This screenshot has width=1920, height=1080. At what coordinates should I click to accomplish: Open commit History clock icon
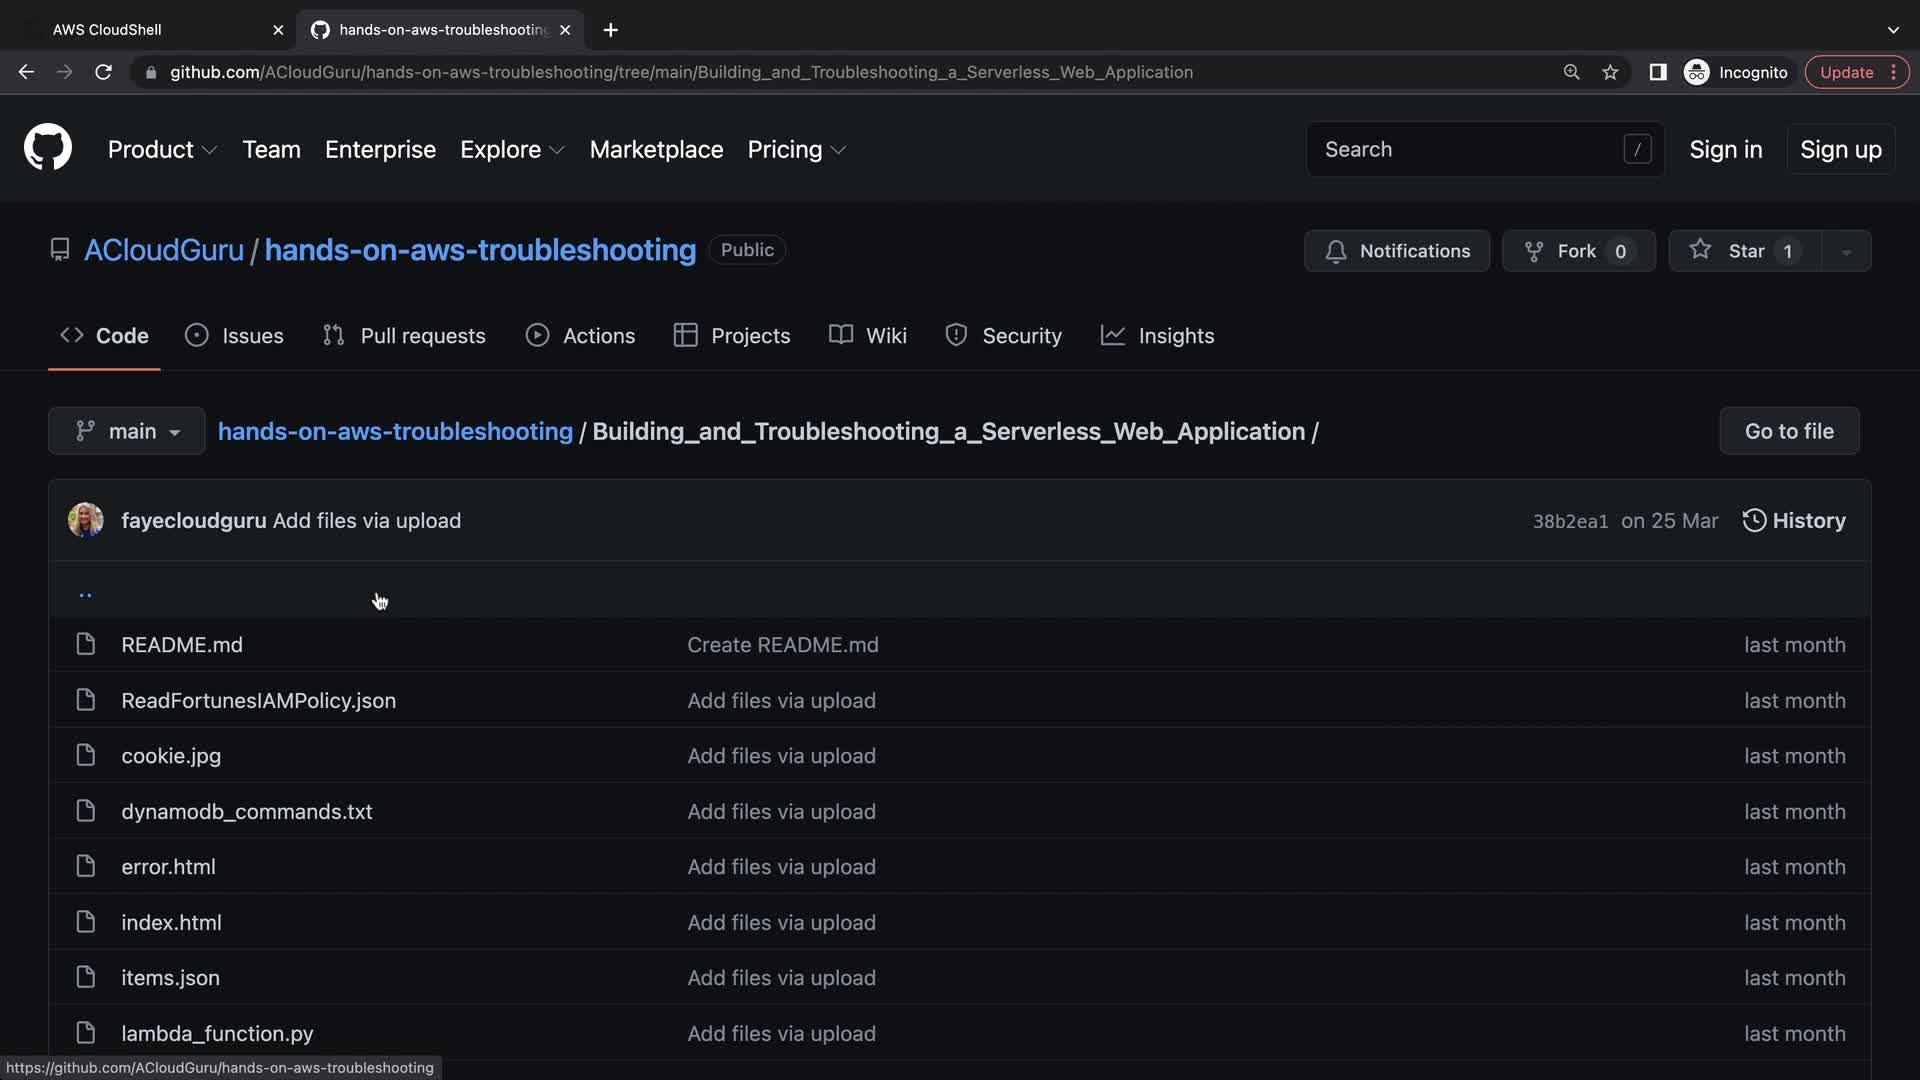tap(1754, 520)
